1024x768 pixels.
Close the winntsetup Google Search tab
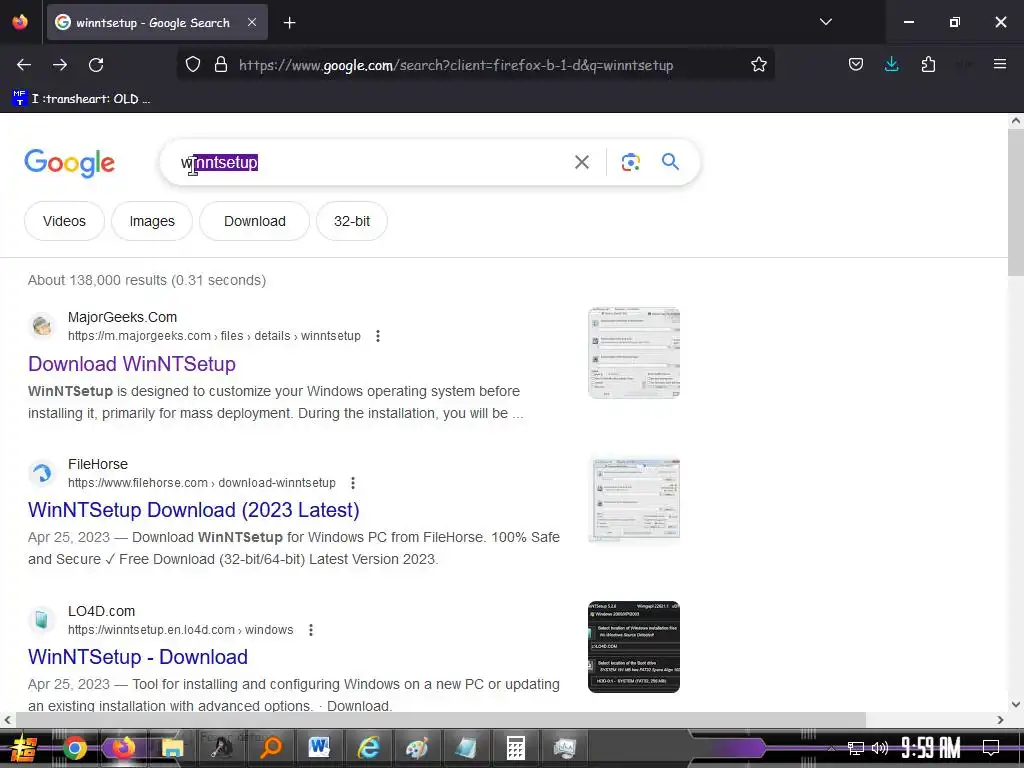[251, 22]
